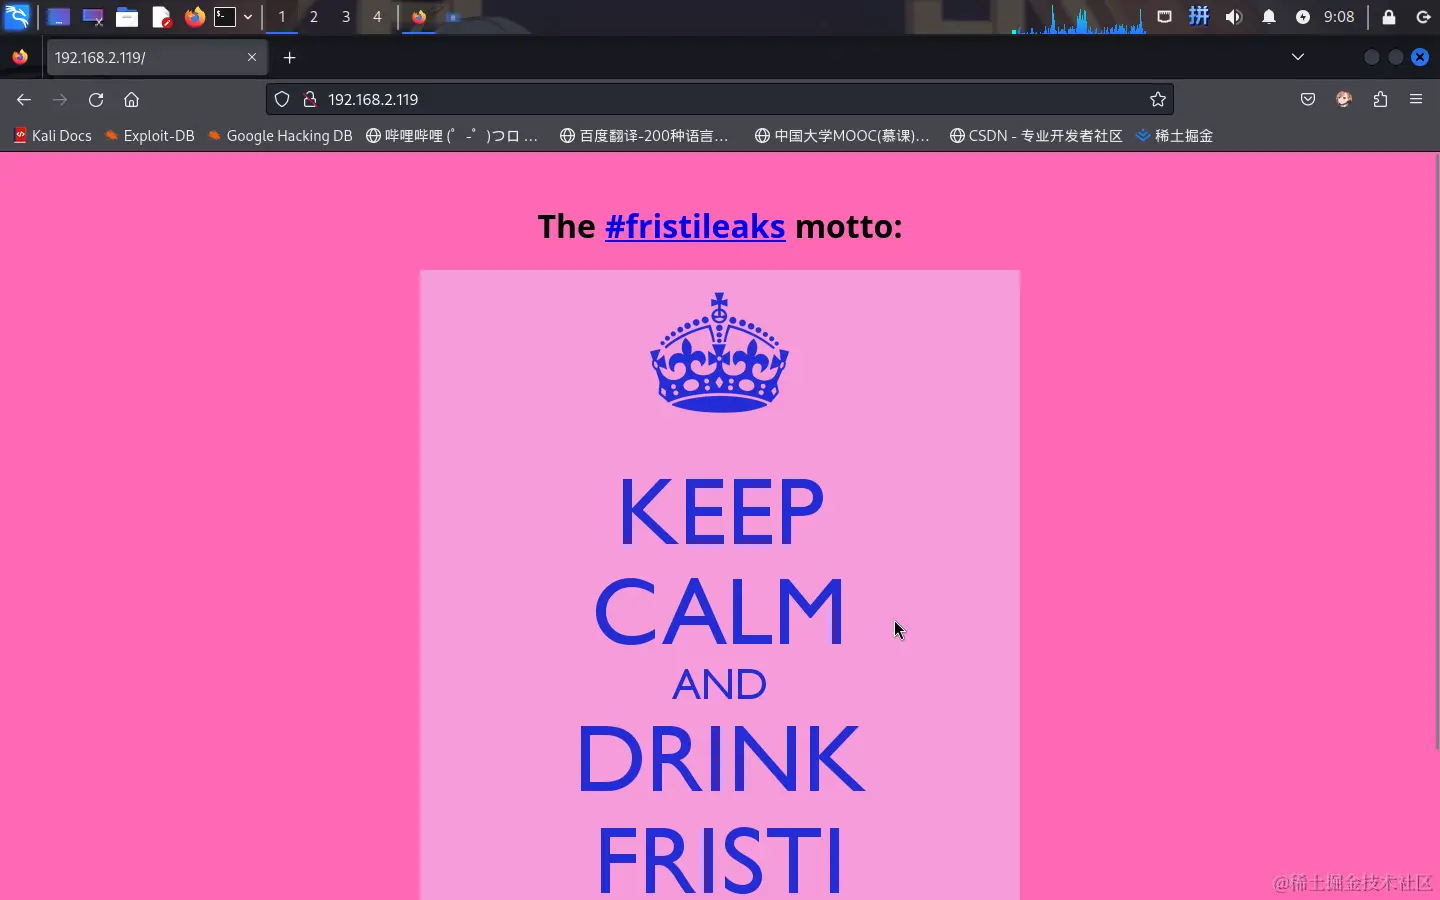Switch to workspace 2
The width and height of the screenshot is (1440, 900).
point(314,17)
